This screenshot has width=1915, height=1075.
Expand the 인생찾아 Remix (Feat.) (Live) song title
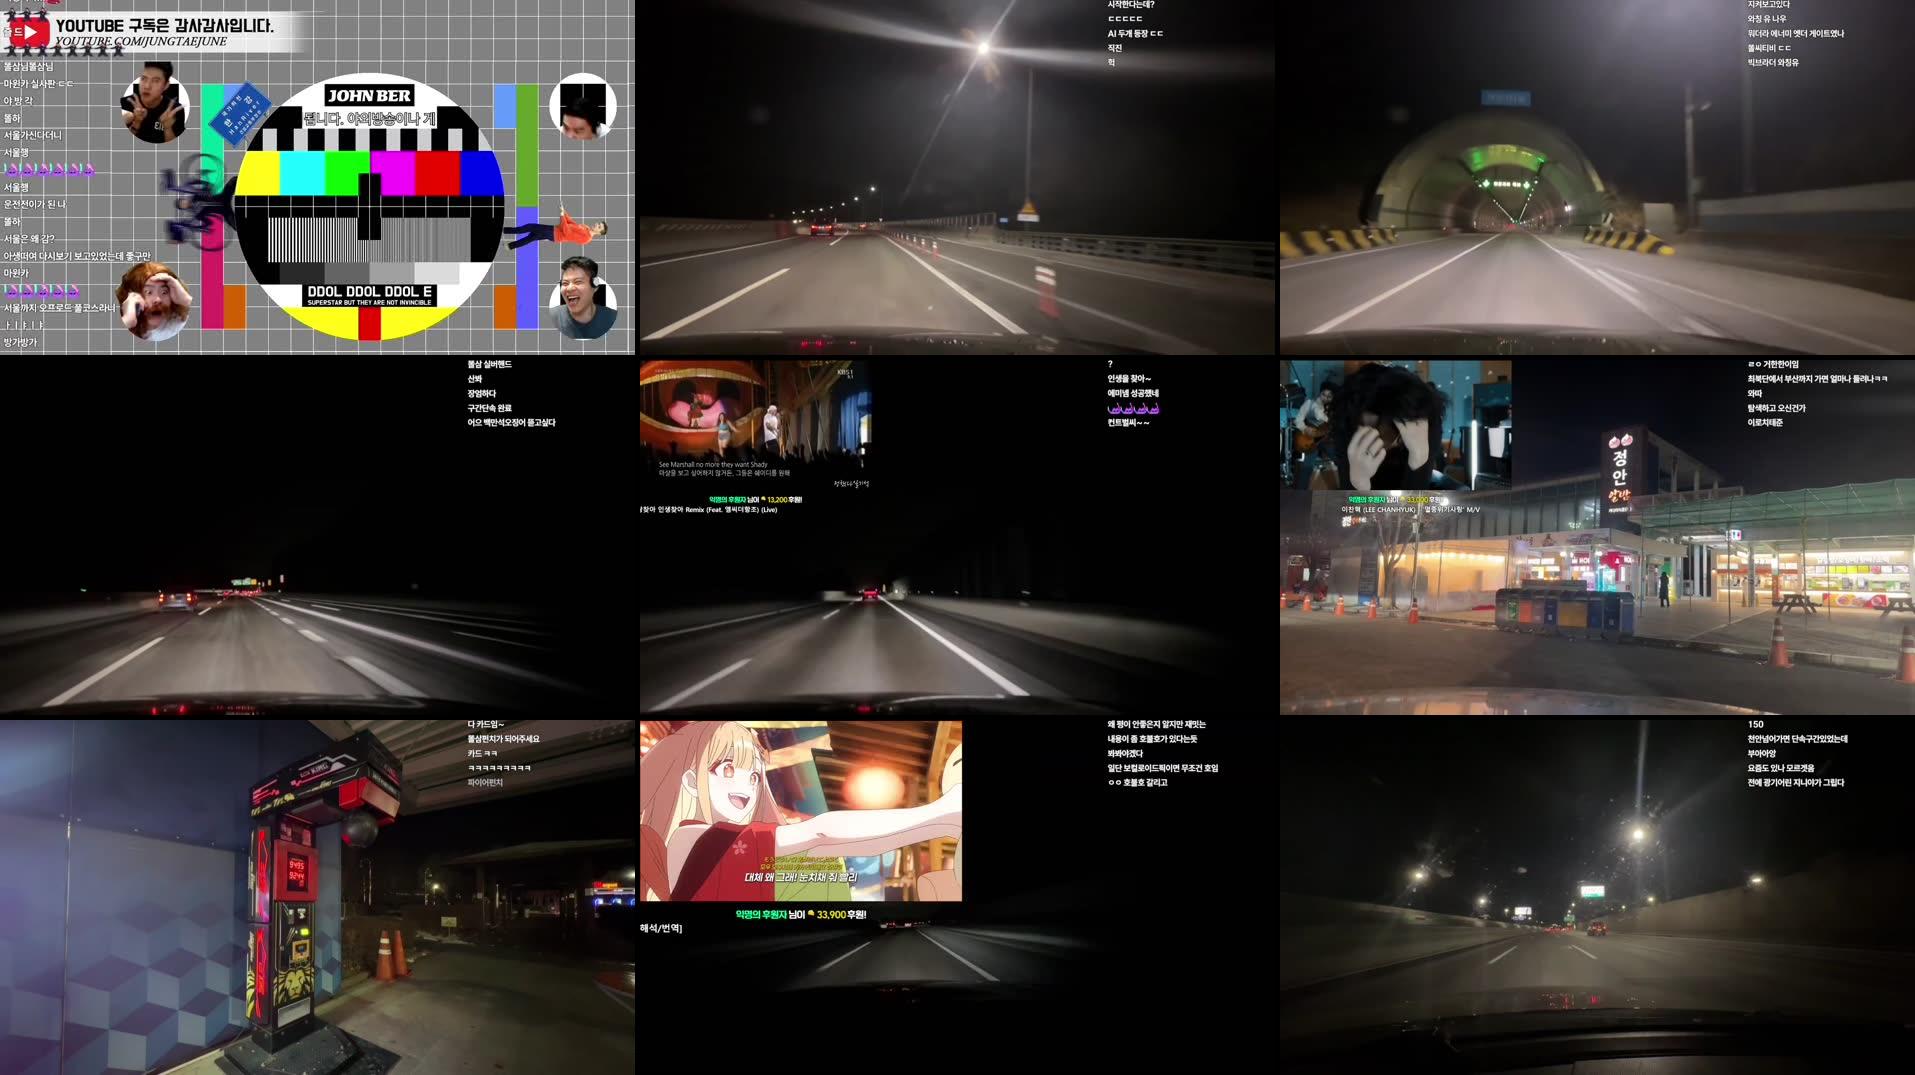pyautogui.click(x=710, y=510)
